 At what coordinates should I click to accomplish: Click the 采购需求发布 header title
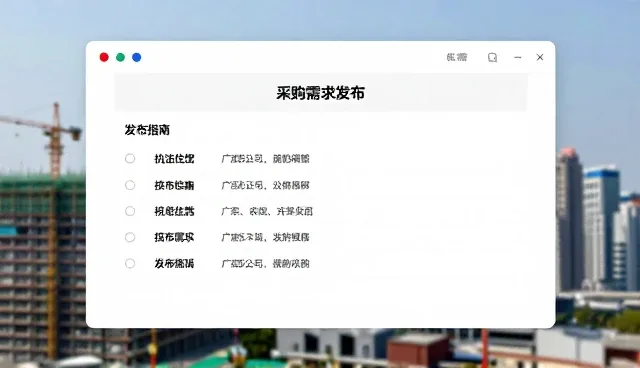point(320,93)
